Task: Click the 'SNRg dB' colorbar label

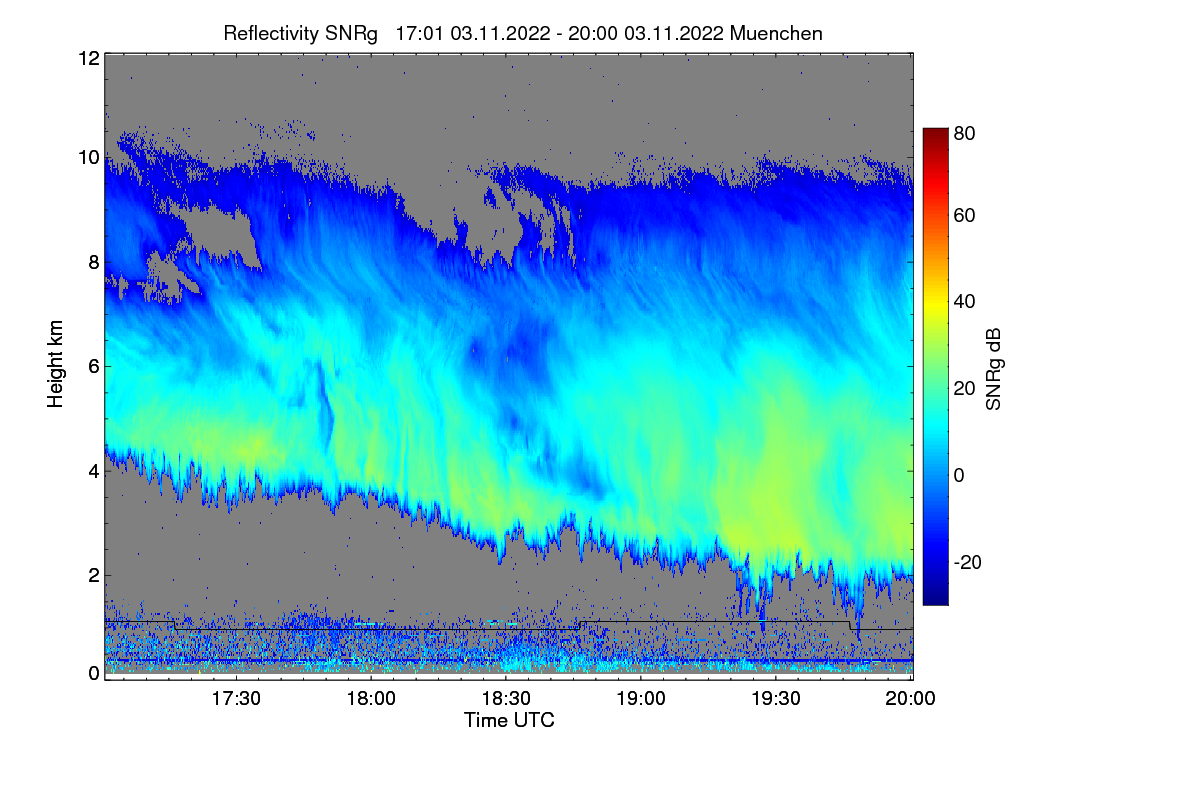Action: [x=993, y=370]
